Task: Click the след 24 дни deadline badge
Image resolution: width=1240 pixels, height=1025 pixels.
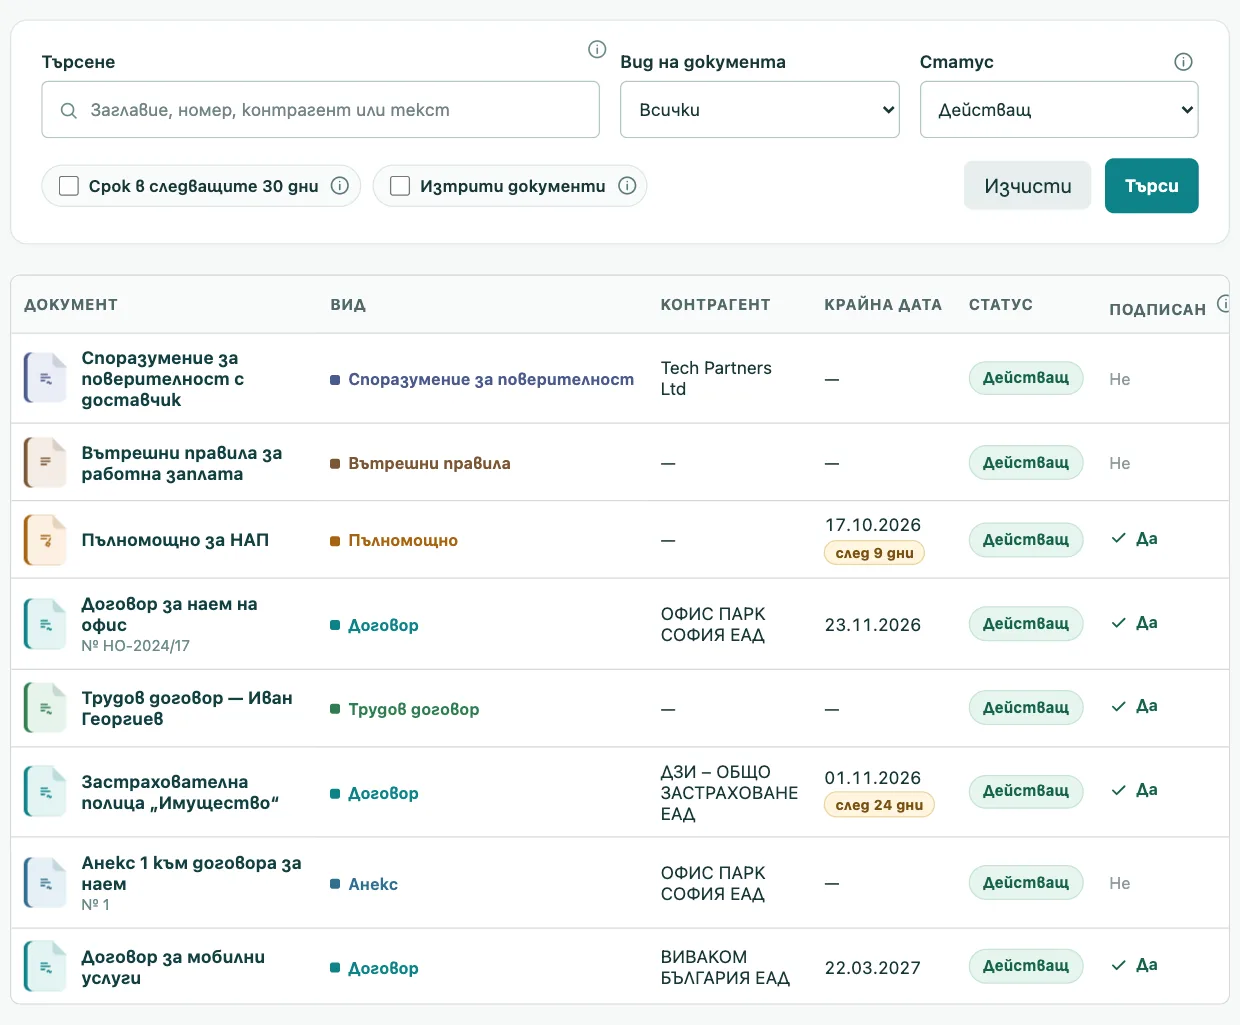Action: tap(879, 805)
